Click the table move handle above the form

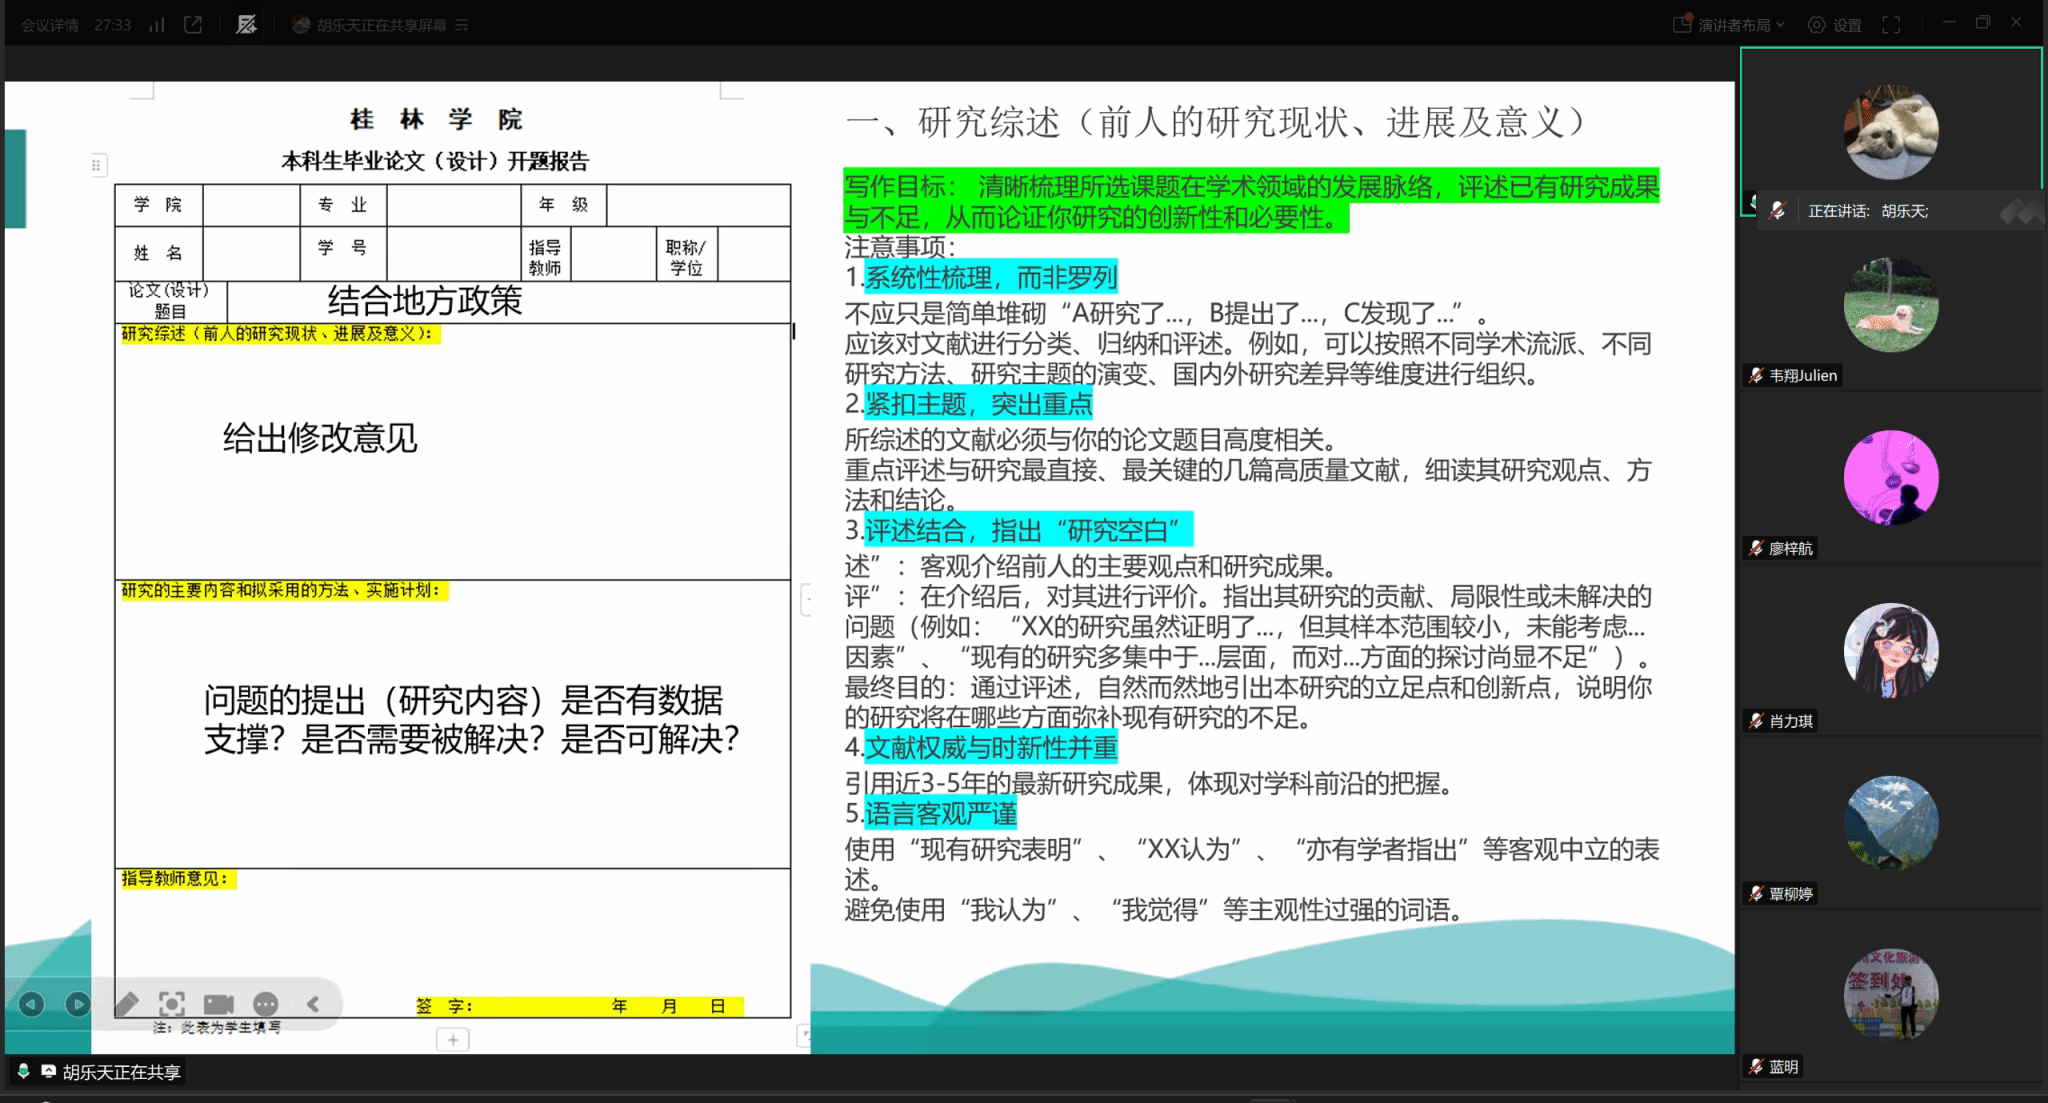(96, 165)
